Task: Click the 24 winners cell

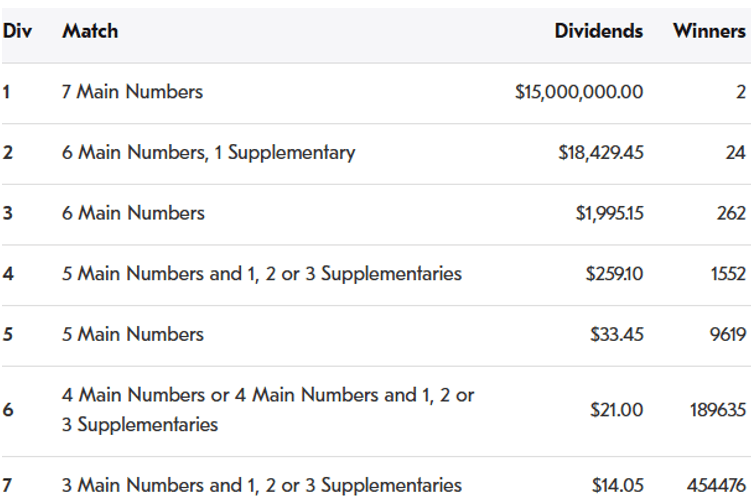Action: [x=735, y=153]
